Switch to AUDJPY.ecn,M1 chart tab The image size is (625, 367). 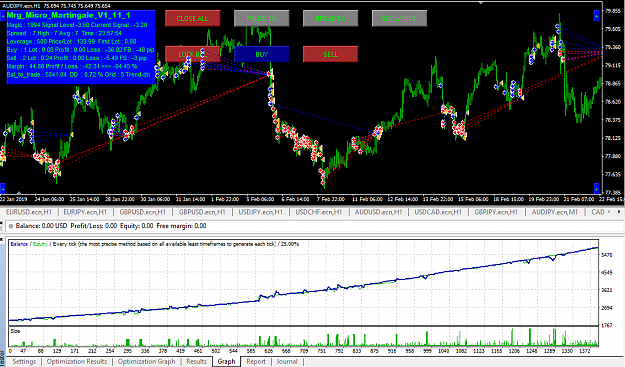coord(554,212)
